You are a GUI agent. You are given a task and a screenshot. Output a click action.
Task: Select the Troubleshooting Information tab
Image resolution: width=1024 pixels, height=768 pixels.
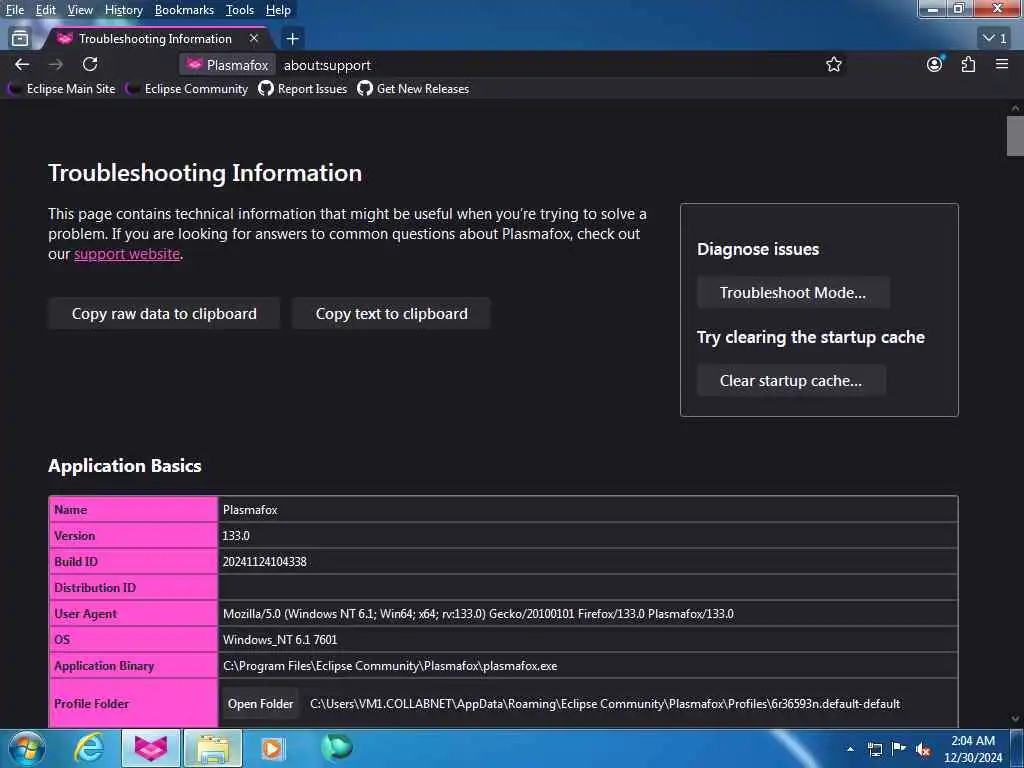(155, 39)
